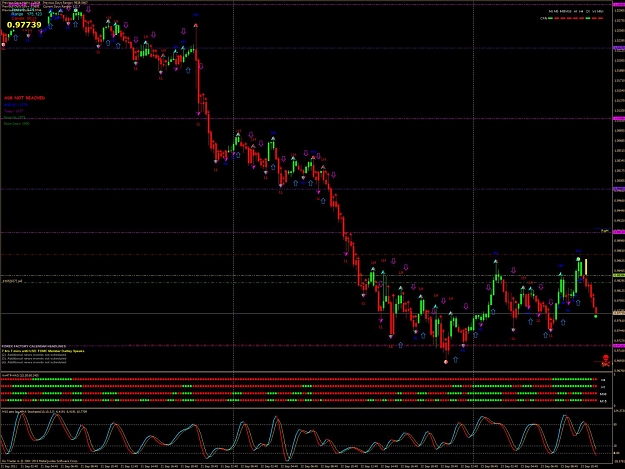Image resolution: width=625 pixels, height=469 pixels.
Task: Click the arrowhead atop the tall wick before the crash
Action: click(x=196, y=26)
